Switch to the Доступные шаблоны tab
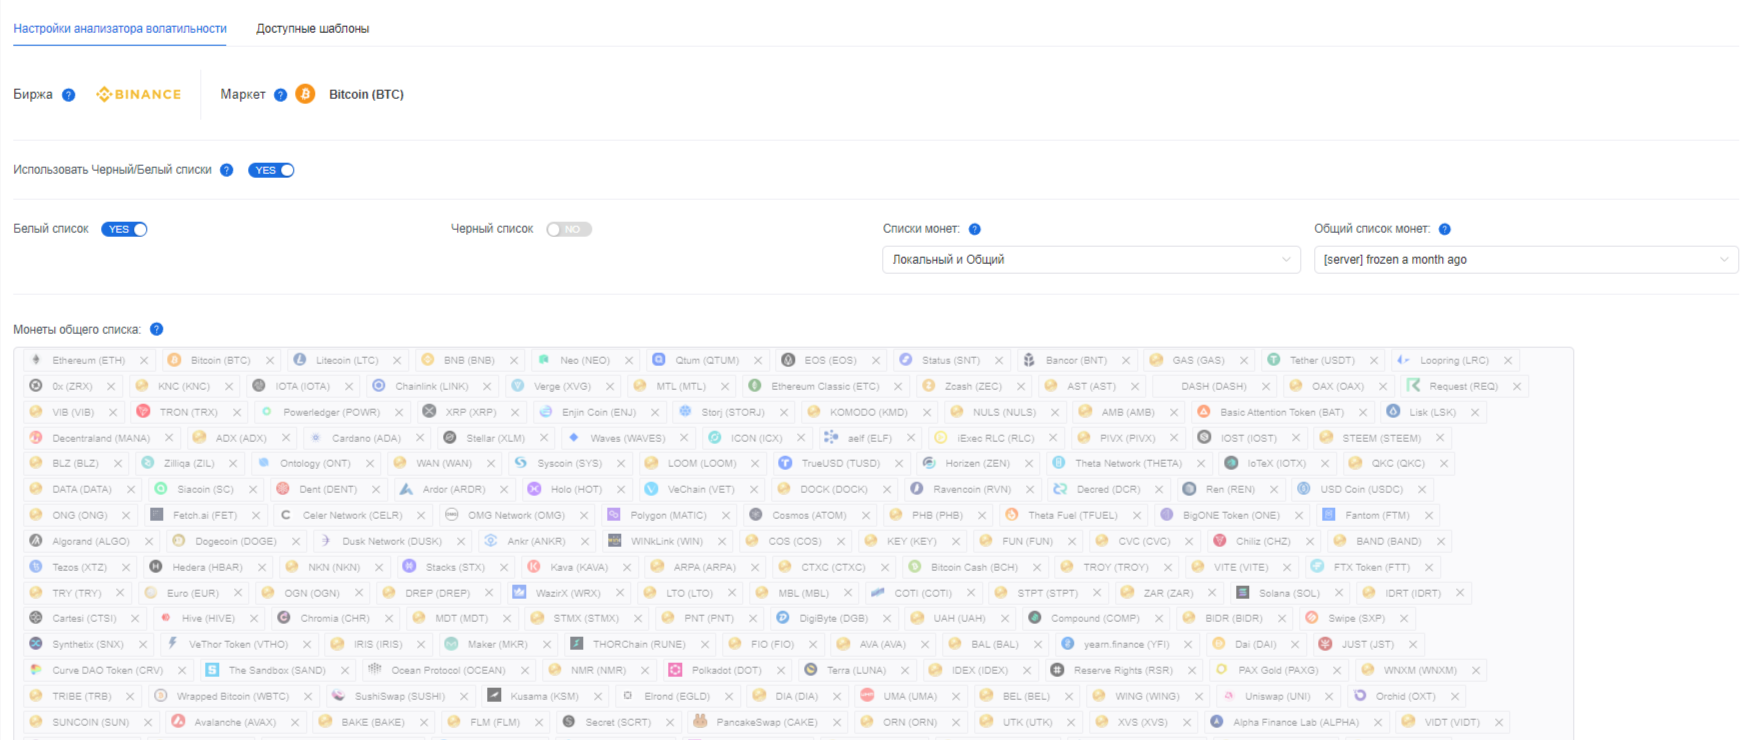Image resolution: width=1749 pixels, height=740 pixels. [x=312, y=28]
